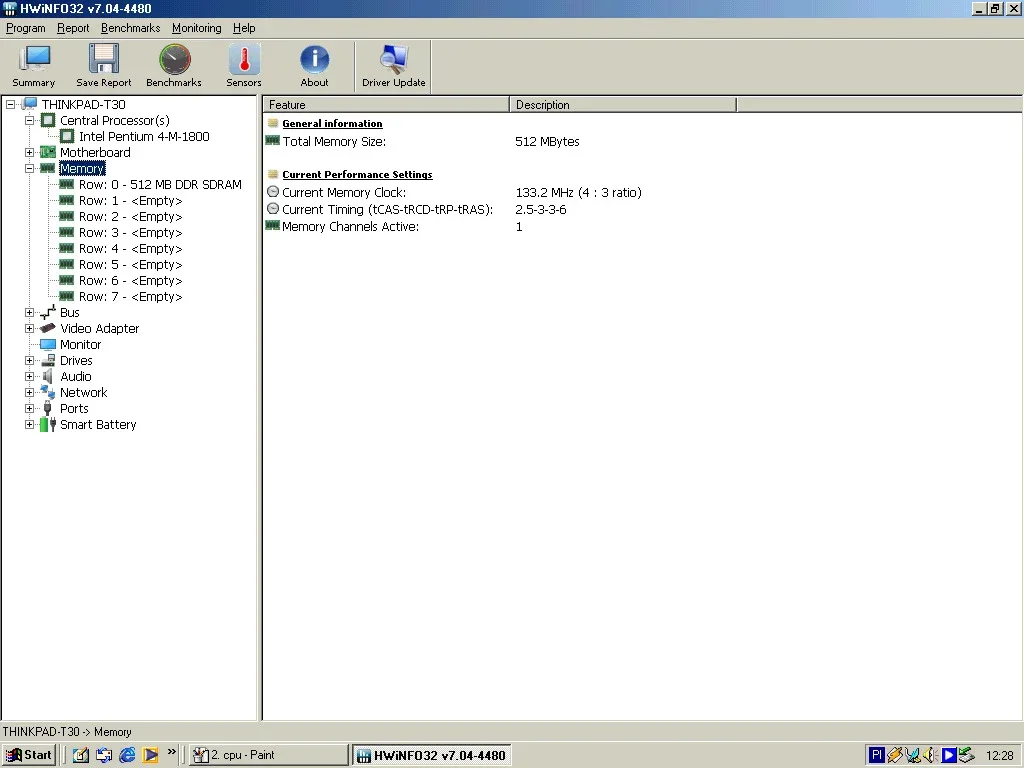Select 'Row: 4 - <Empty>' entry
The height and width of the screenshot is (768, 1024).
tap(131, 248)
